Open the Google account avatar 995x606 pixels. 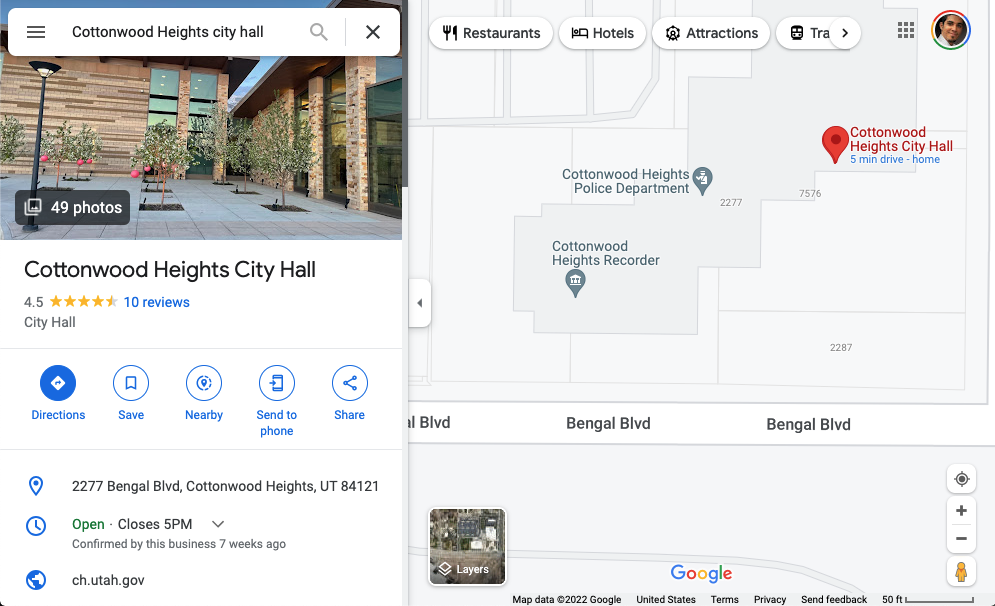tap(951, 30)
